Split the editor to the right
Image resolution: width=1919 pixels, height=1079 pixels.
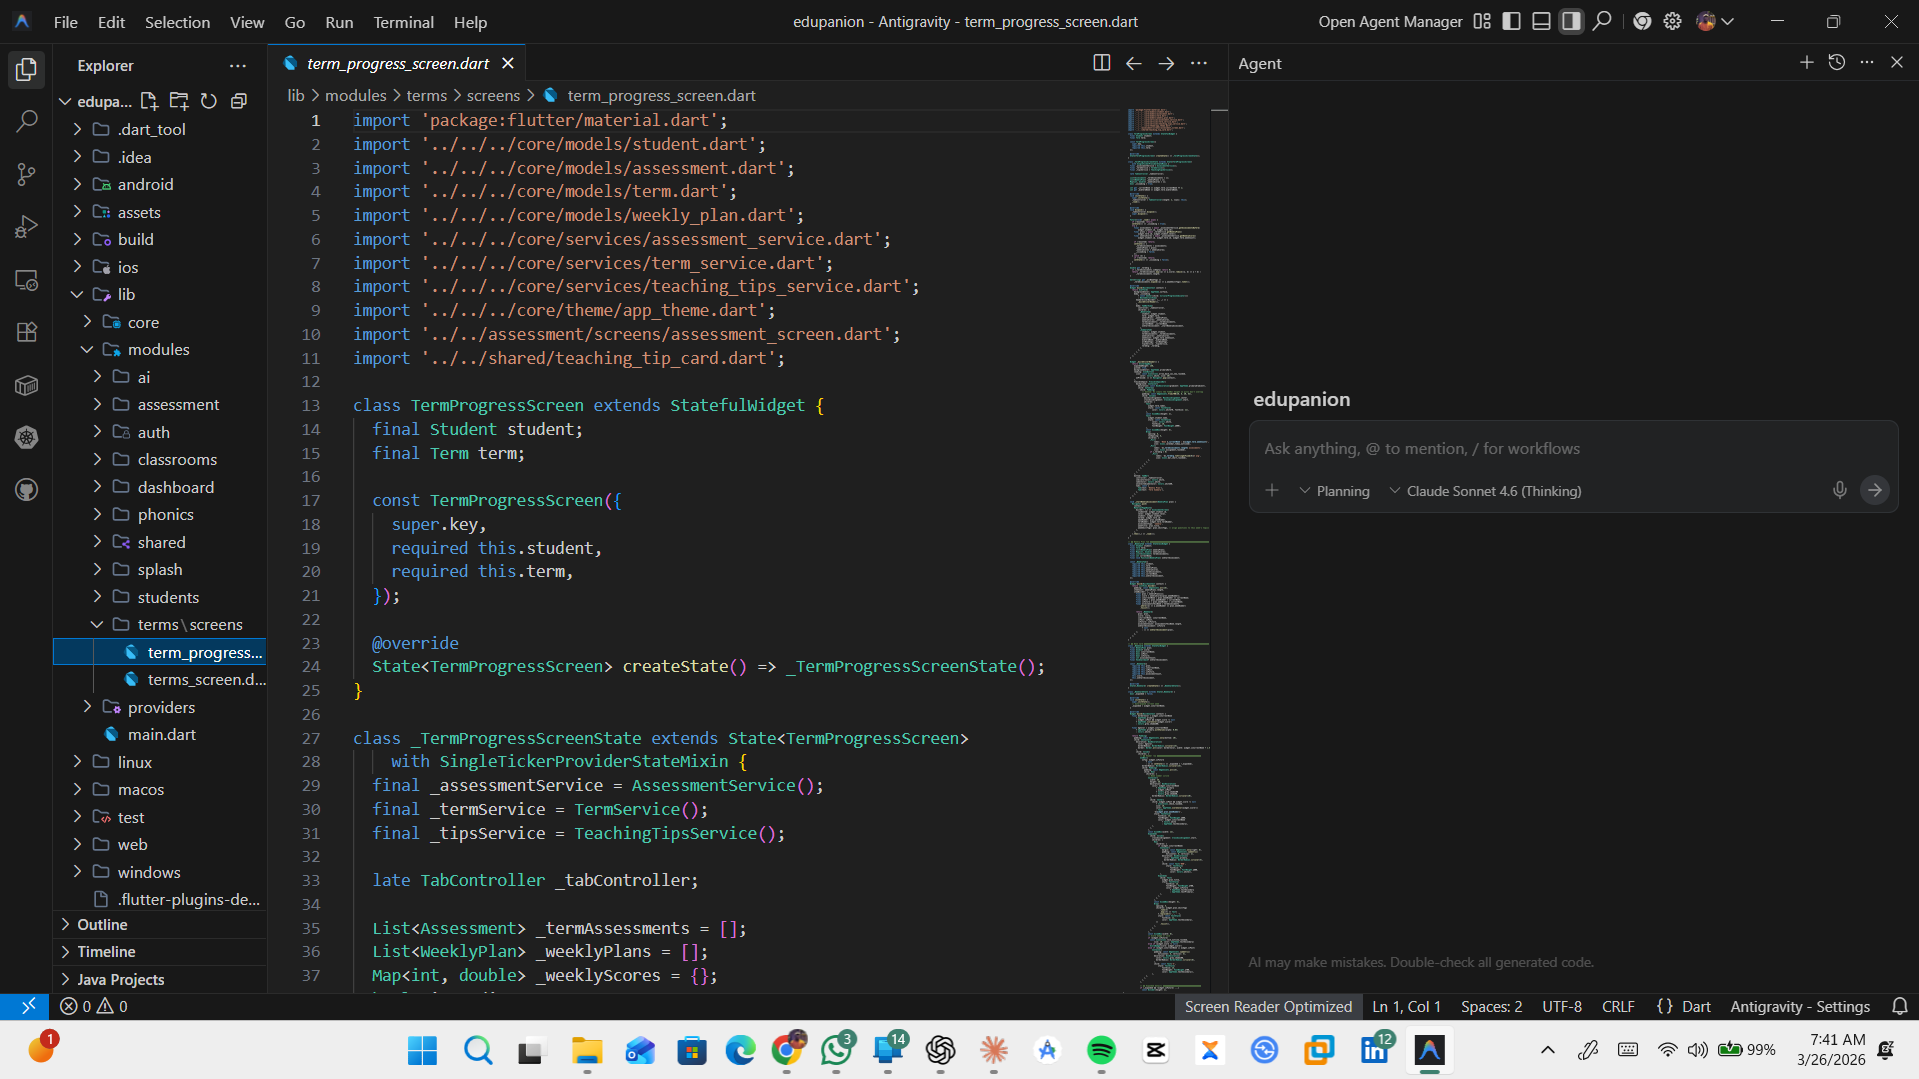[x=1101, y=63]
